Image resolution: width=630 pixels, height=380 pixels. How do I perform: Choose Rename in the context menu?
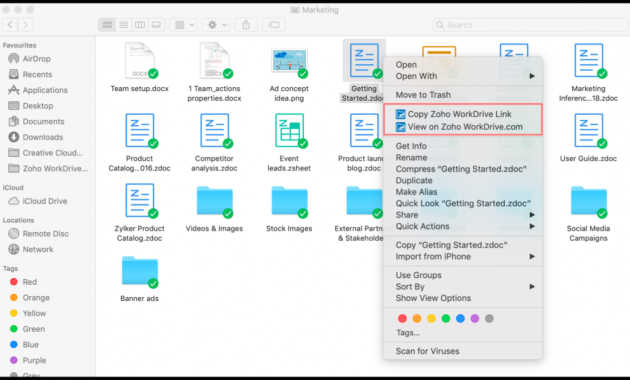(x=463, y=157)
